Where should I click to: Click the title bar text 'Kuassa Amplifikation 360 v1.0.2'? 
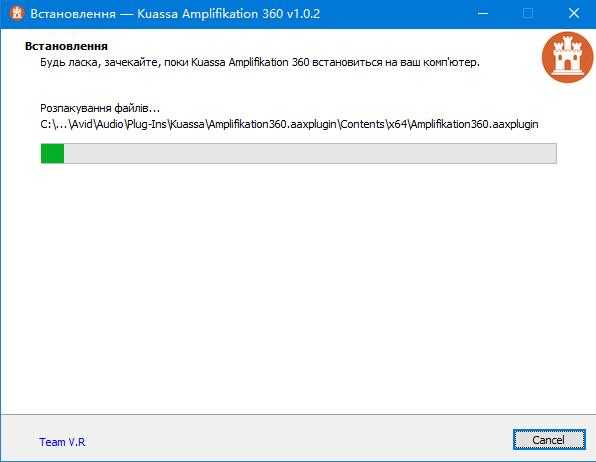(x=228, y=14)
